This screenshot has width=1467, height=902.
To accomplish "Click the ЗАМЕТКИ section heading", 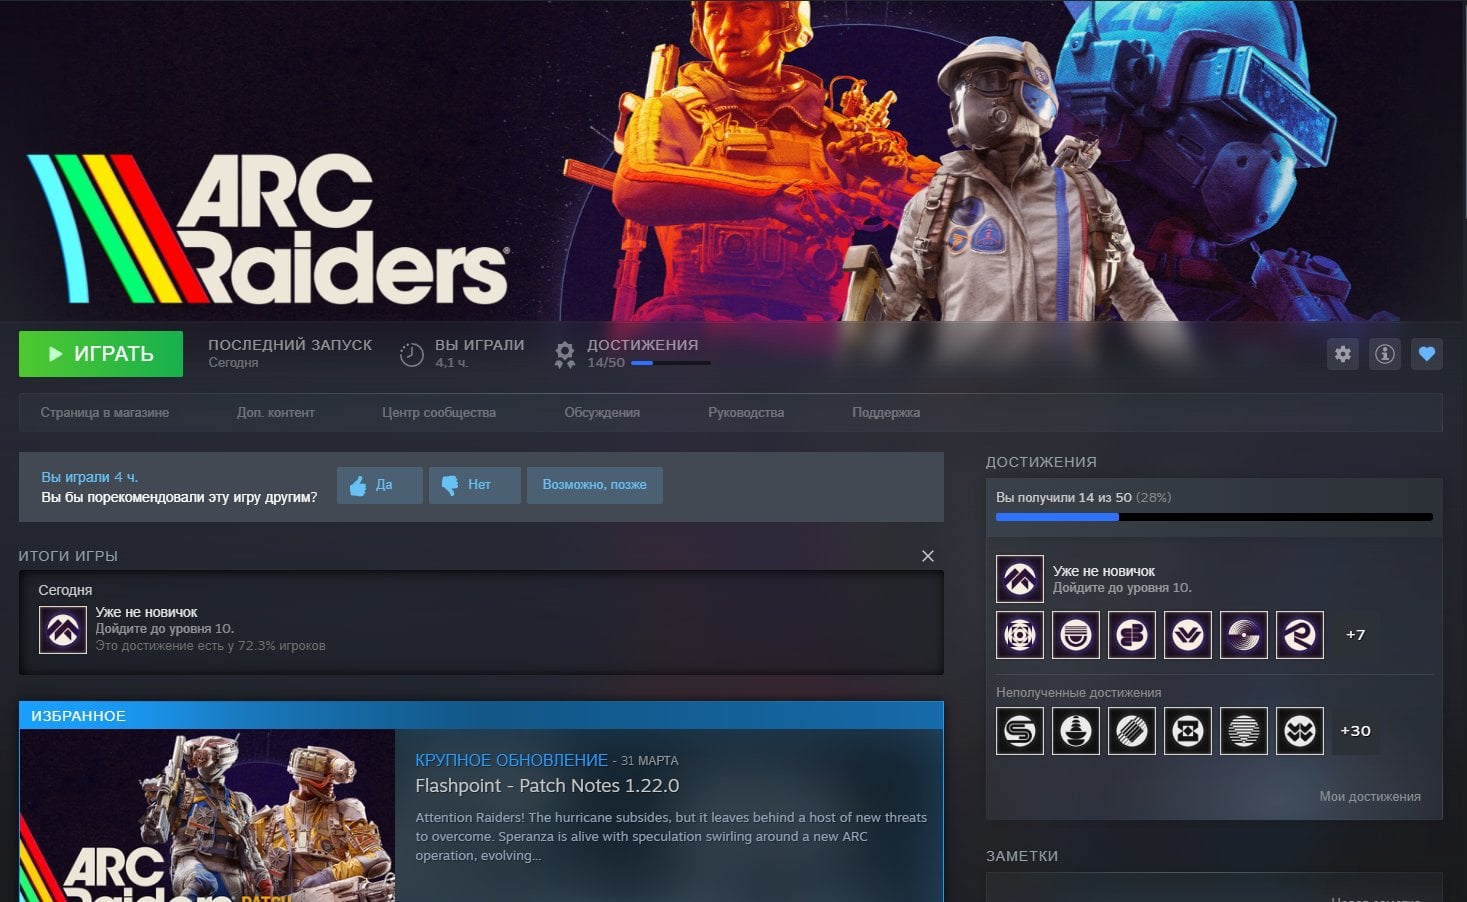I will pos(1022,856).
